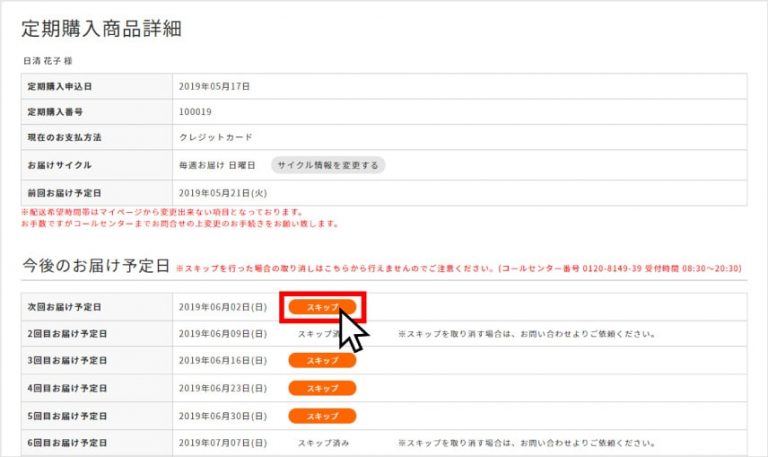
Task: Click the red call center number notice
Action: click(x=459, y=268)
